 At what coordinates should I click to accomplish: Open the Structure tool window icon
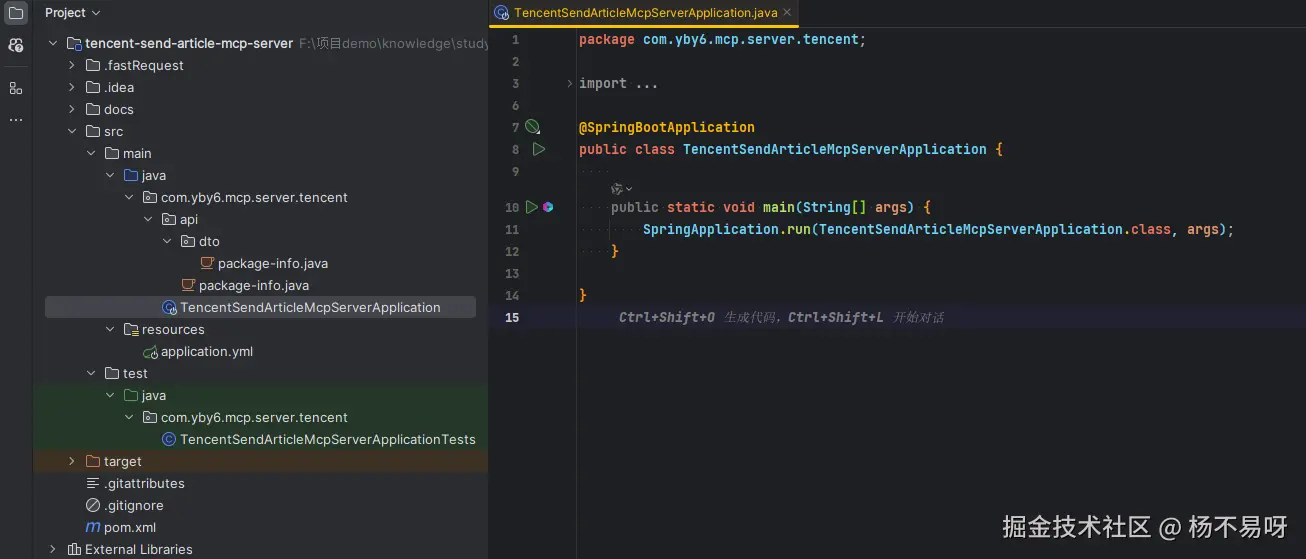(x=16, y=88)
